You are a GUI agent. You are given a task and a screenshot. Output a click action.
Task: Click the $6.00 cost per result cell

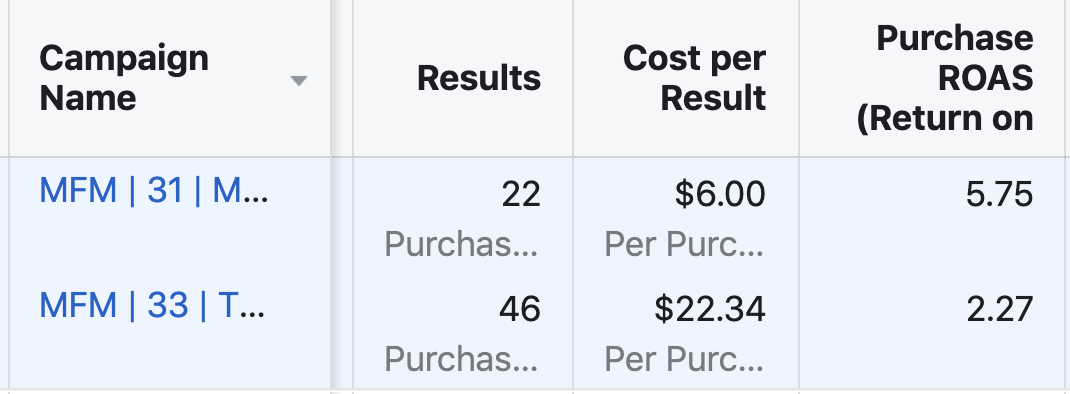click(720, 195)
